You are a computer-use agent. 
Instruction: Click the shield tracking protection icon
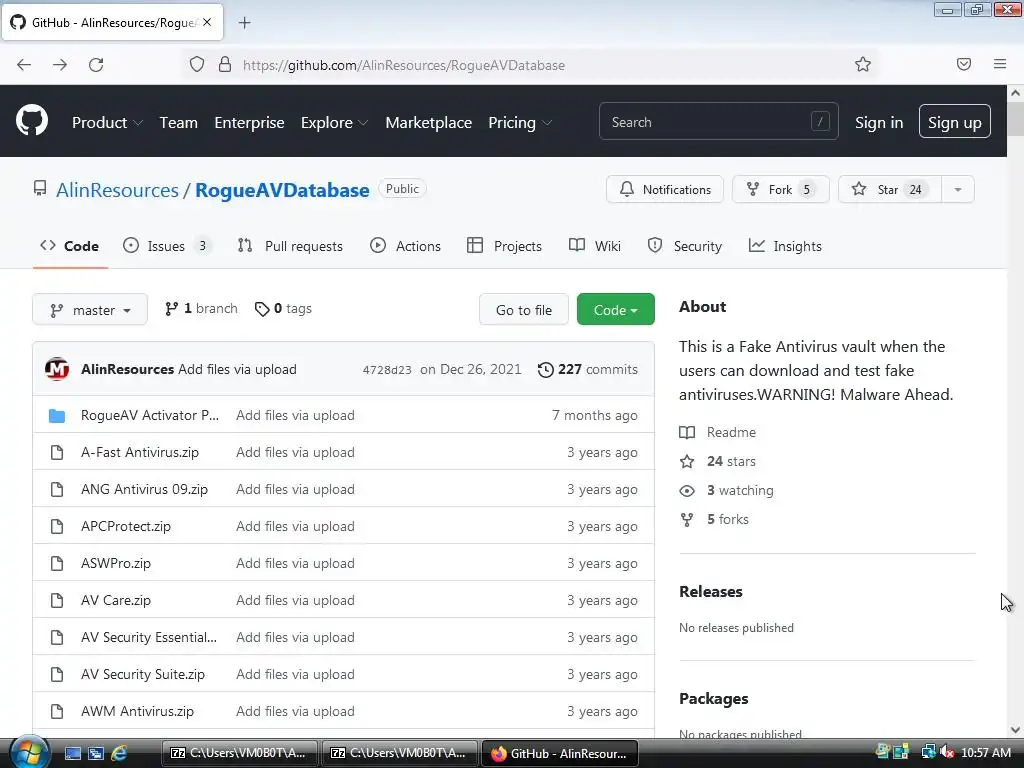tap(197, 64)
